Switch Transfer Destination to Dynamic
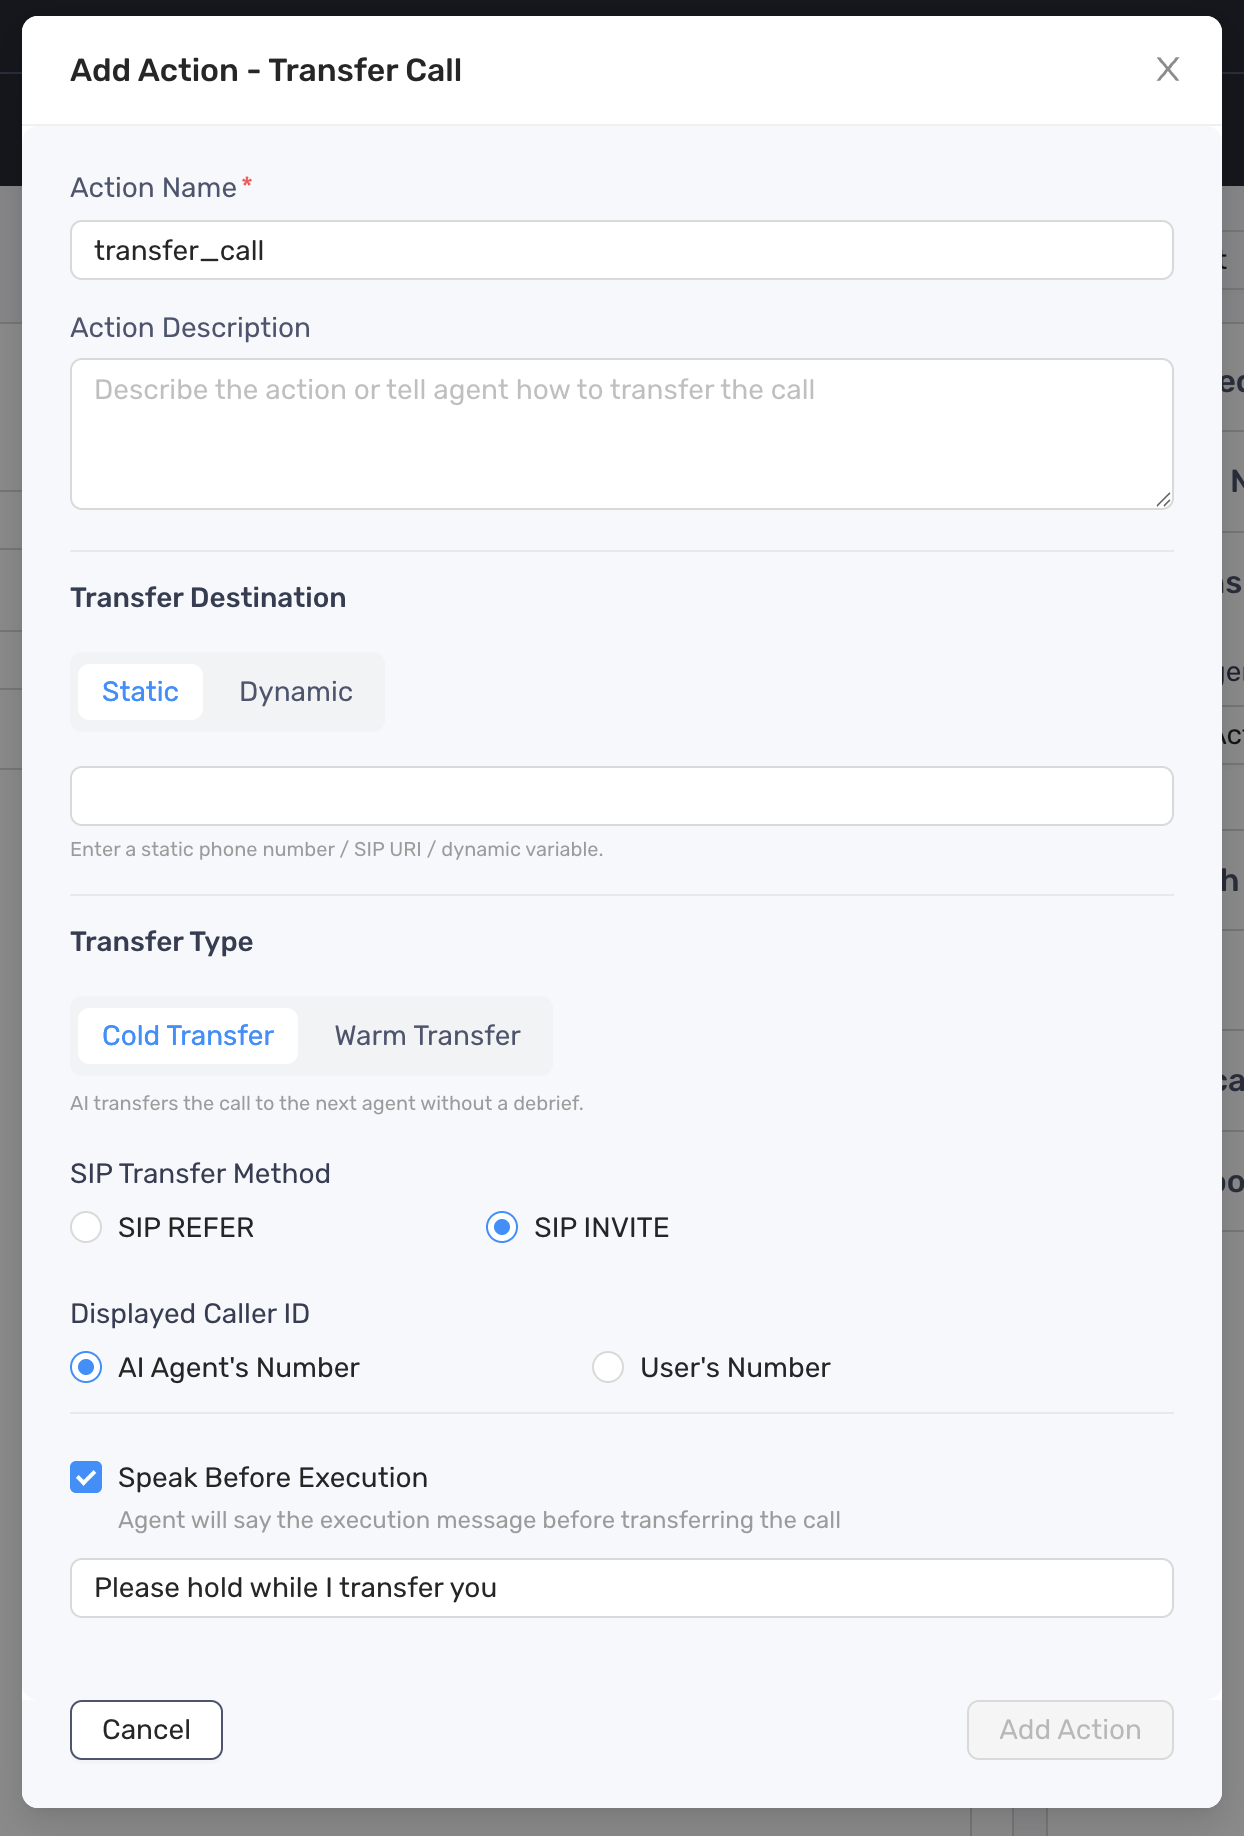Screen dimensions: 1244x1836 click(x=296, y=692)
